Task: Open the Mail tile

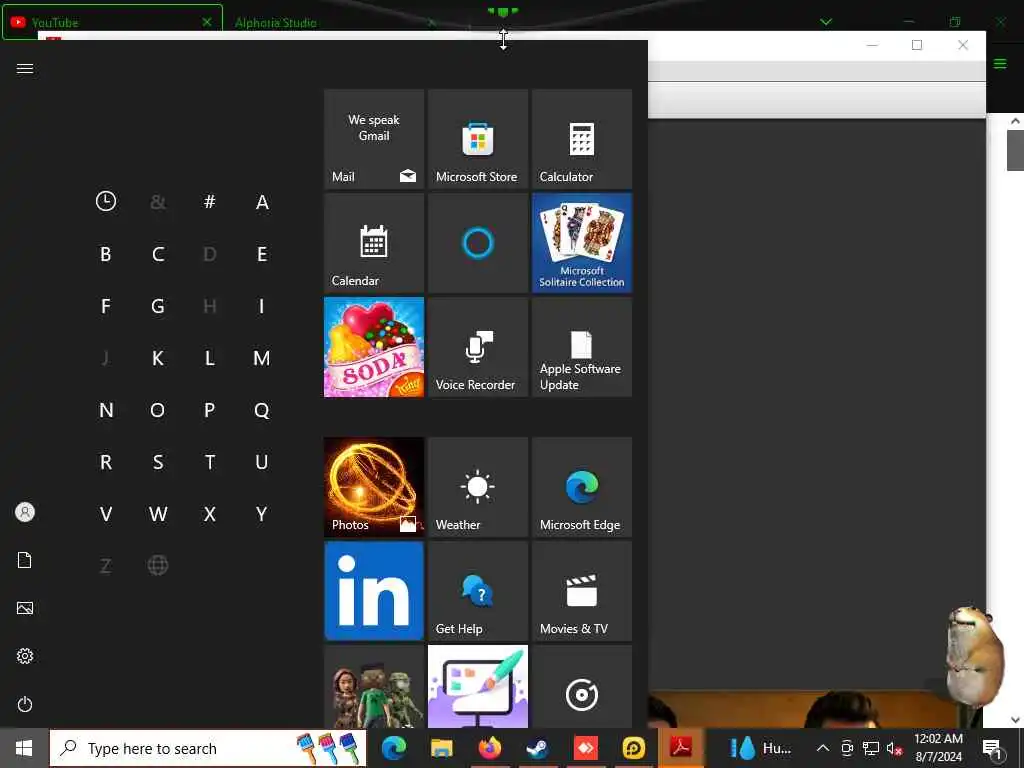Action: pyautogui.click(x=374, y=139)
